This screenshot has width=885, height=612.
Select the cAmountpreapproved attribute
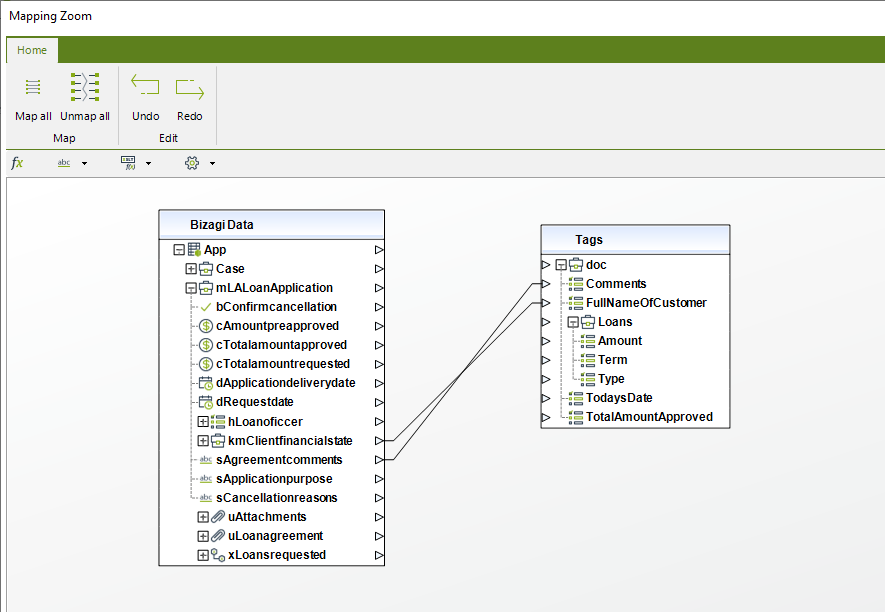click(x=277, y=326)
